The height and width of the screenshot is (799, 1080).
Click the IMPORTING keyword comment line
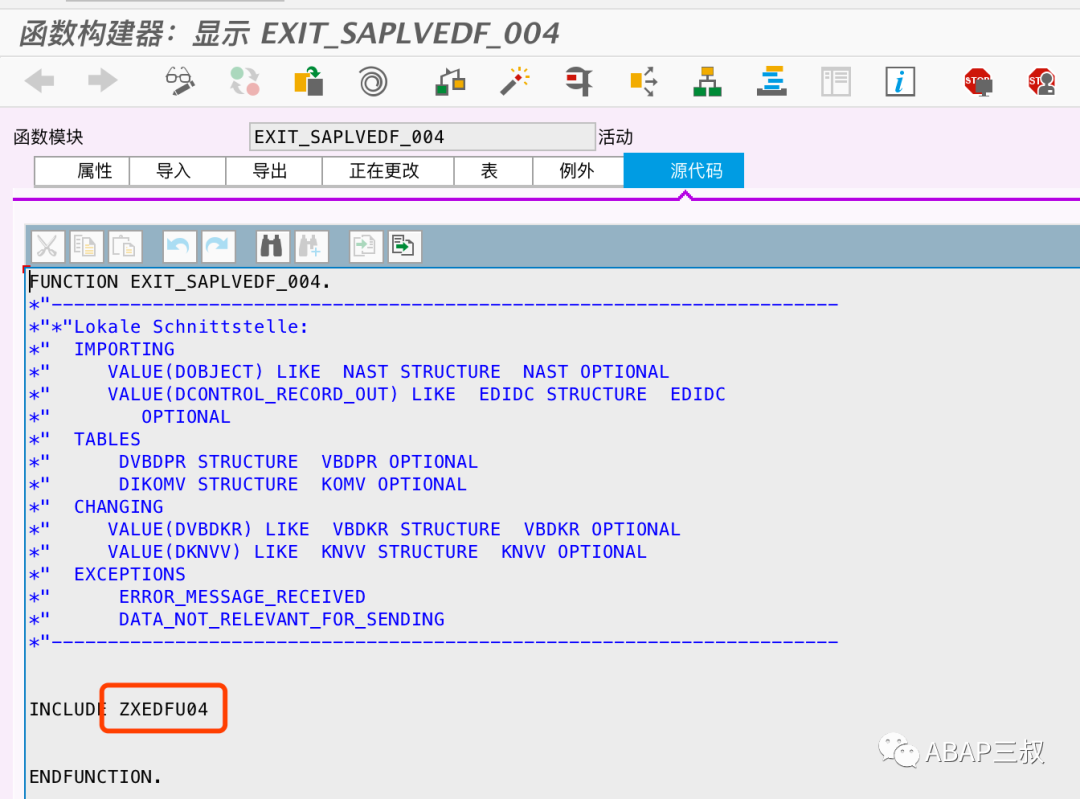[x=102, y=349]
